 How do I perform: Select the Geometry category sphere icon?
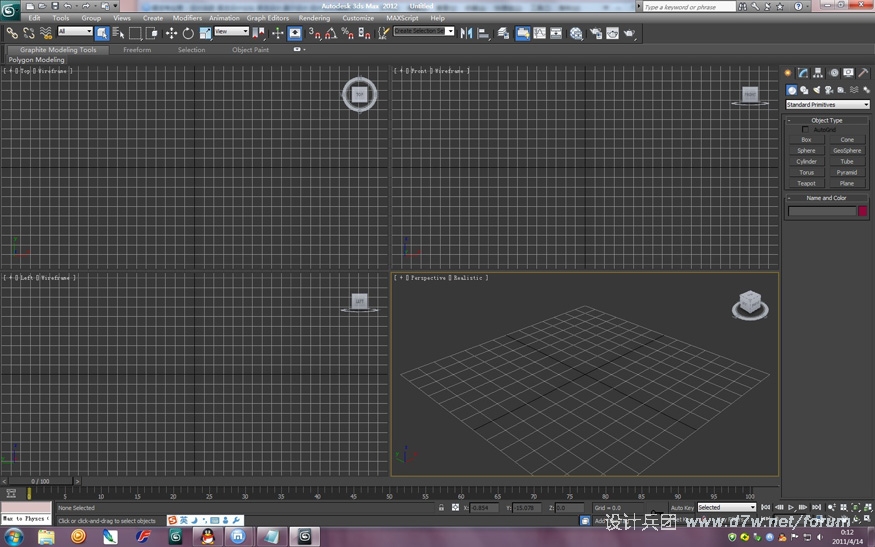791,90
